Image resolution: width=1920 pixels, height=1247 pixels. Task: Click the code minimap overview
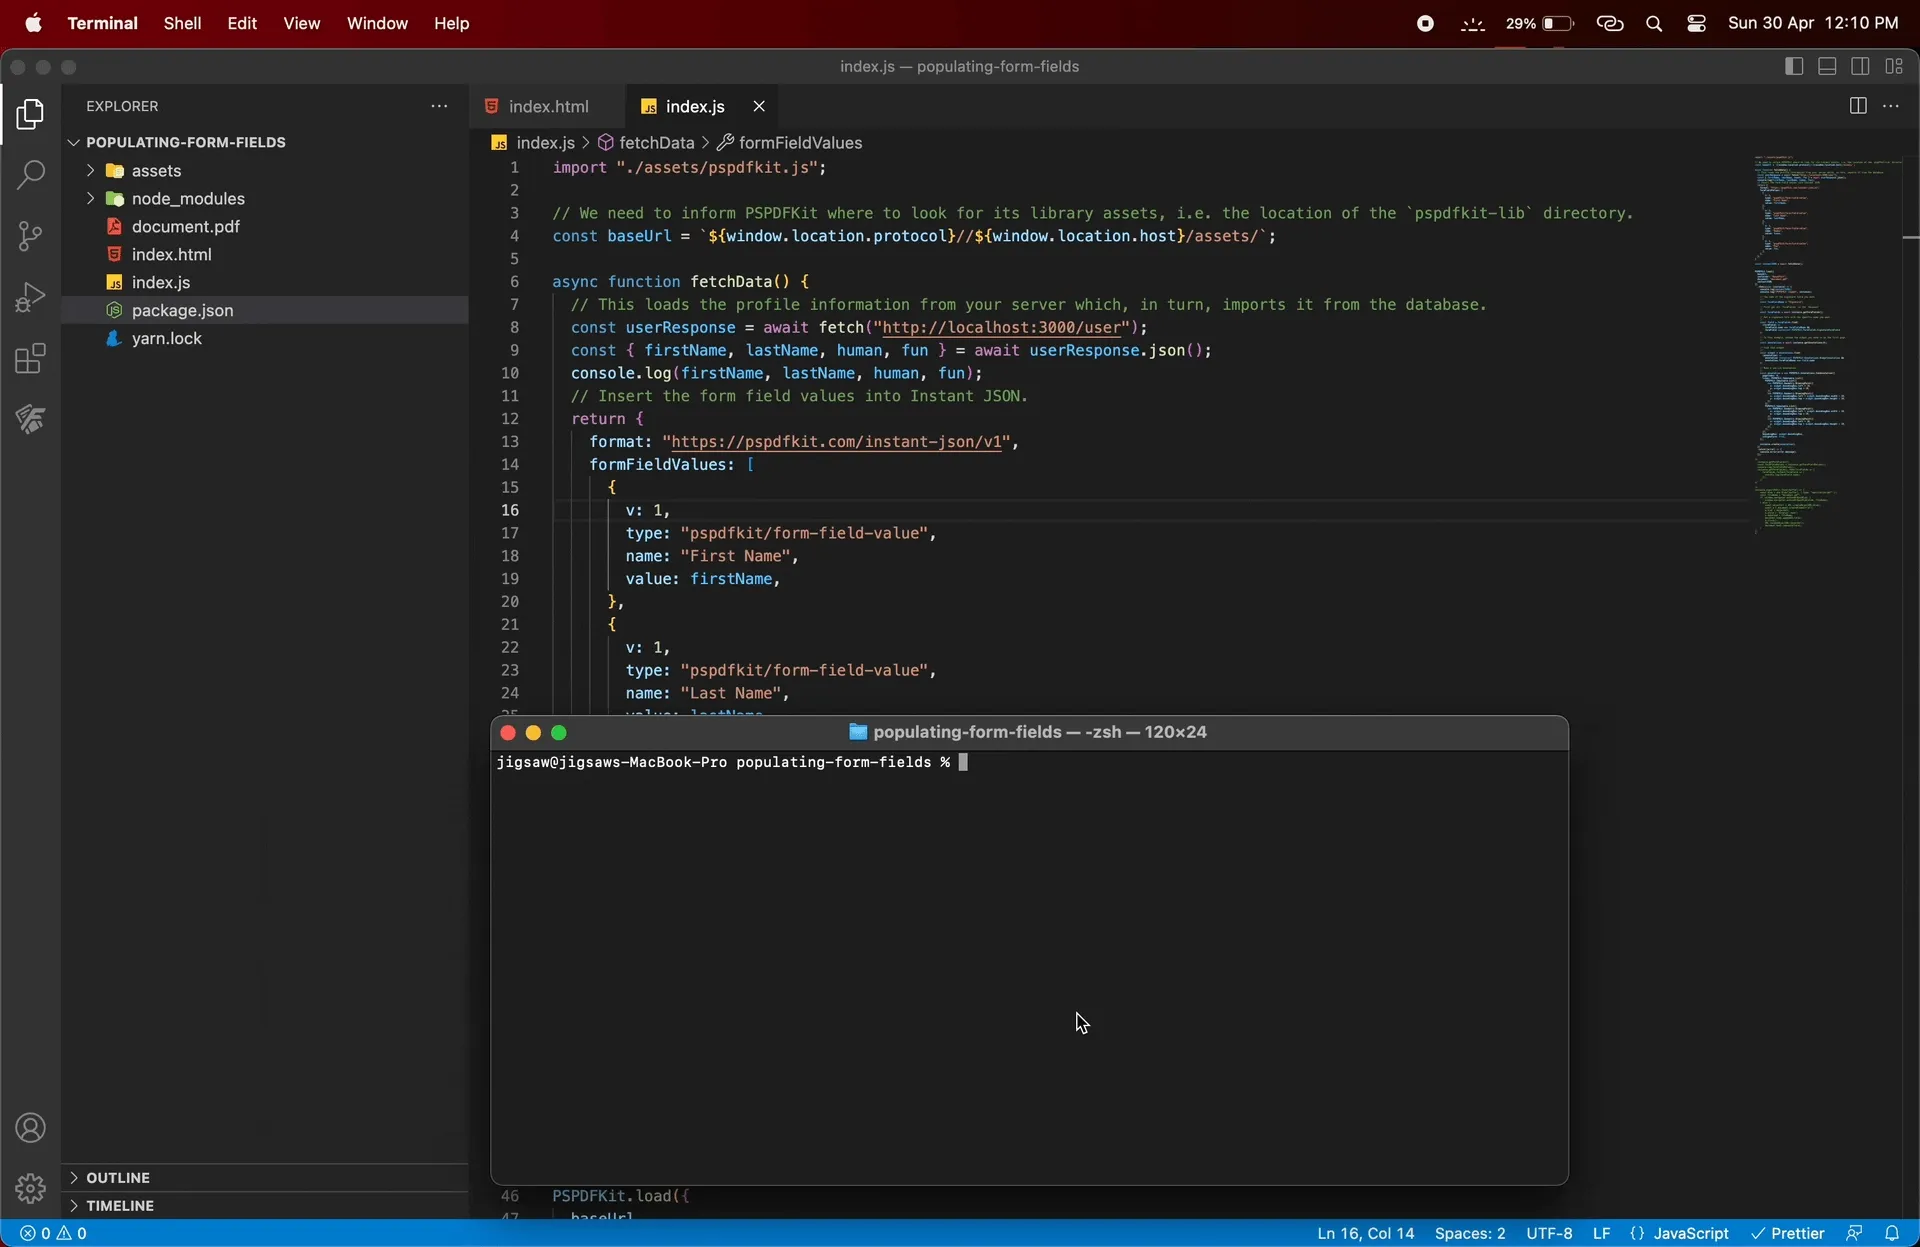coord(1800,340)
